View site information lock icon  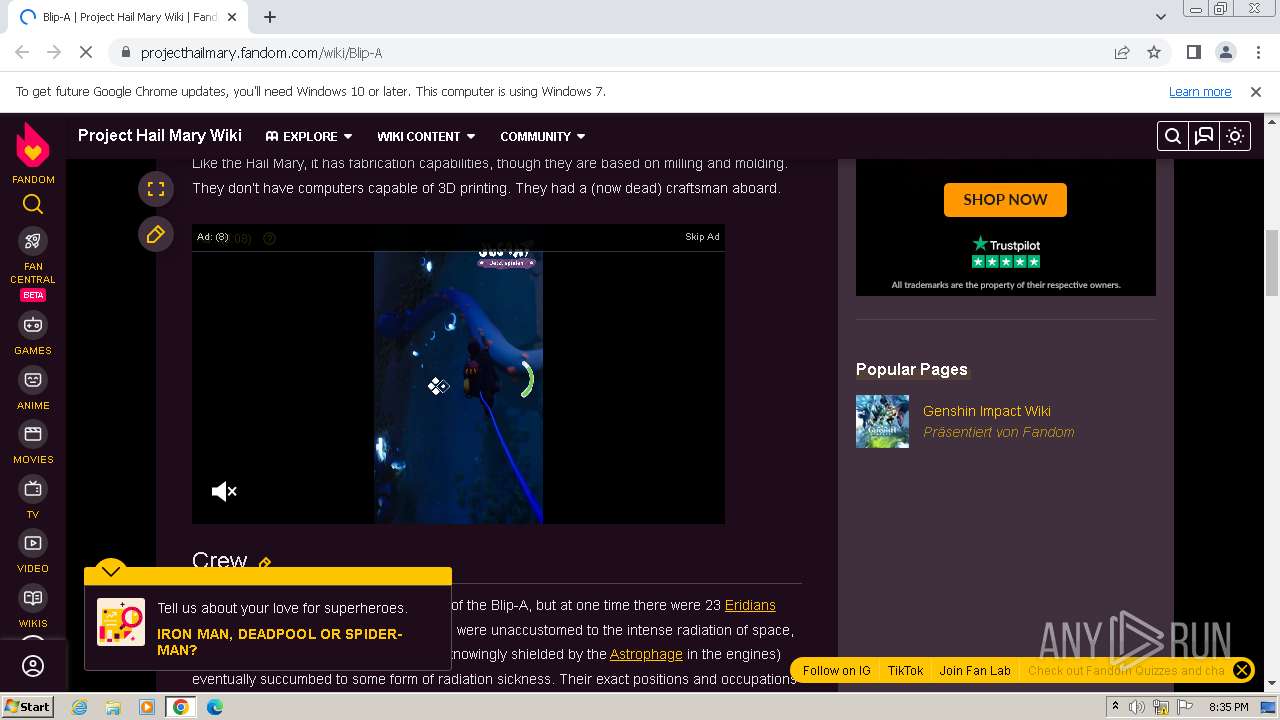[125, 52]
